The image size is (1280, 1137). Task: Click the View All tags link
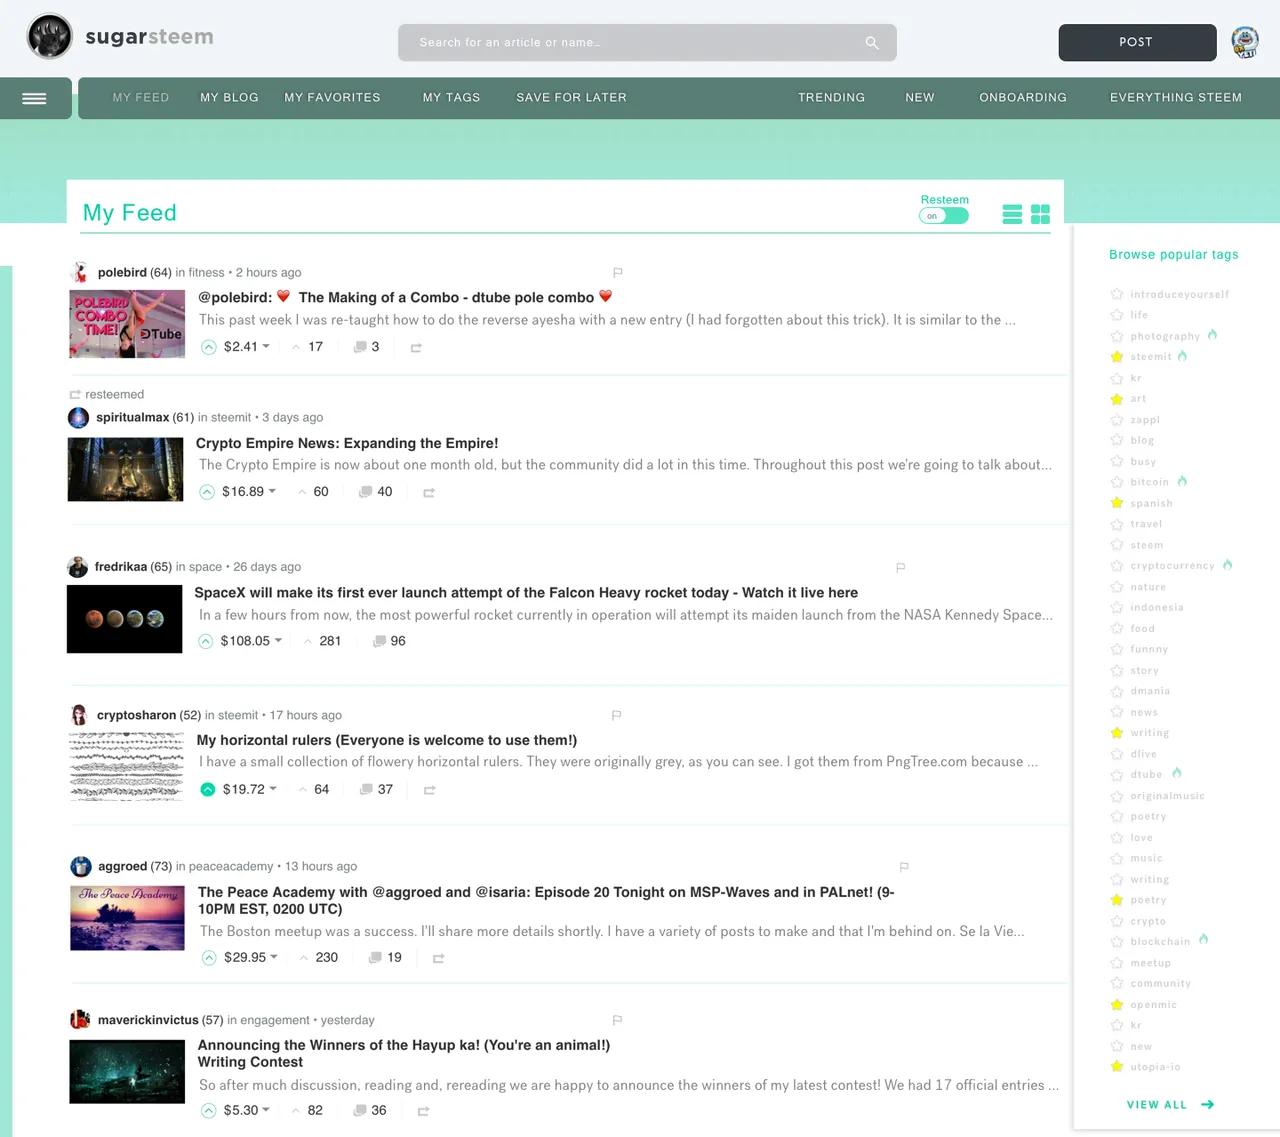(x=1170, y=1105)
